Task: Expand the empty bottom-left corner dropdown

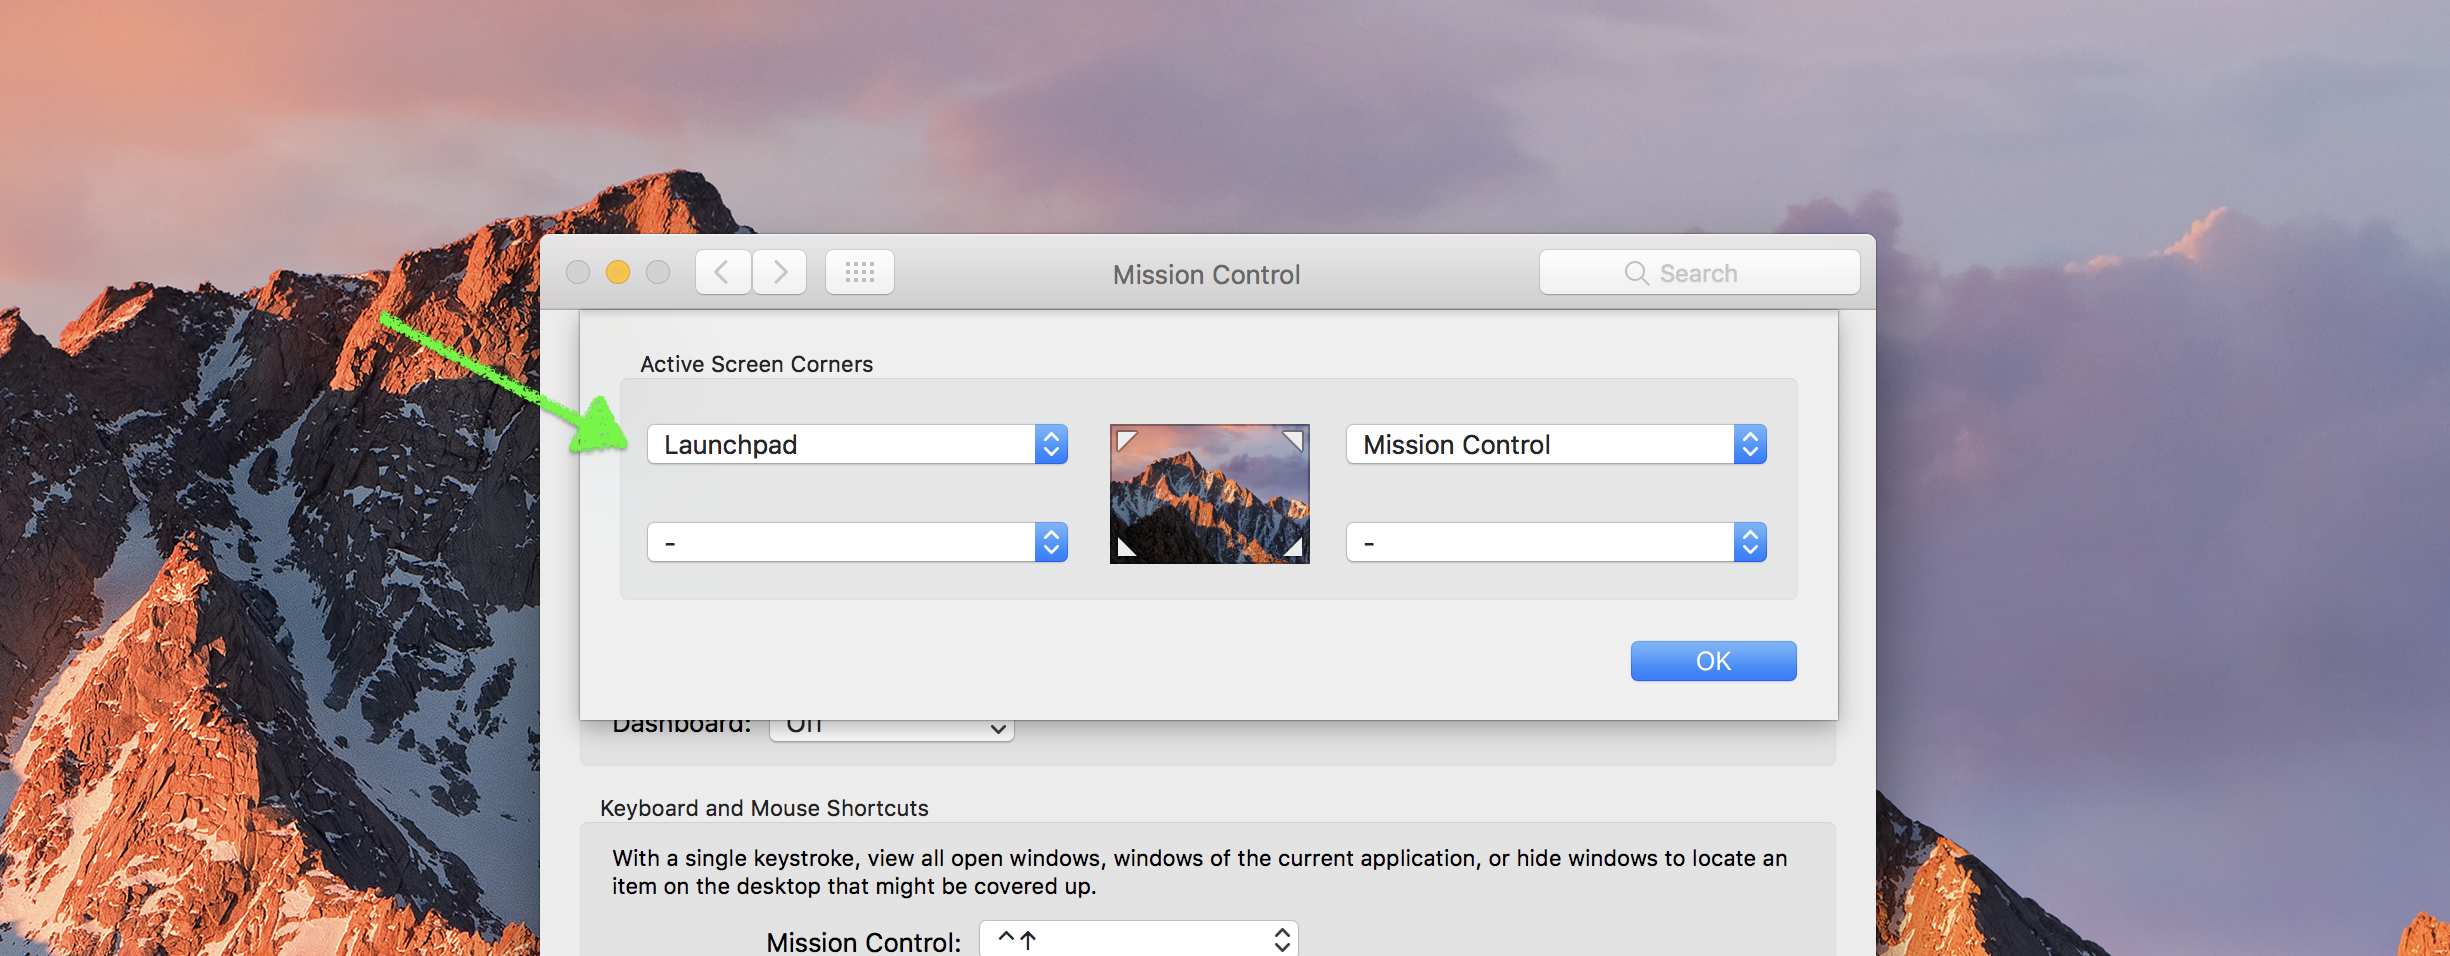Action: point(857,543)
